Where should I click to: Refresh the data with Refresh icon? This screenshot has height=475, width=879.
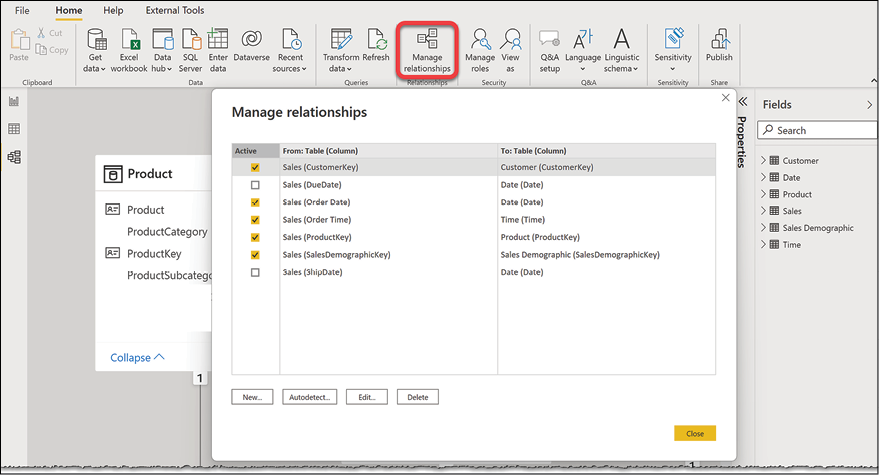tap(377, 39)
